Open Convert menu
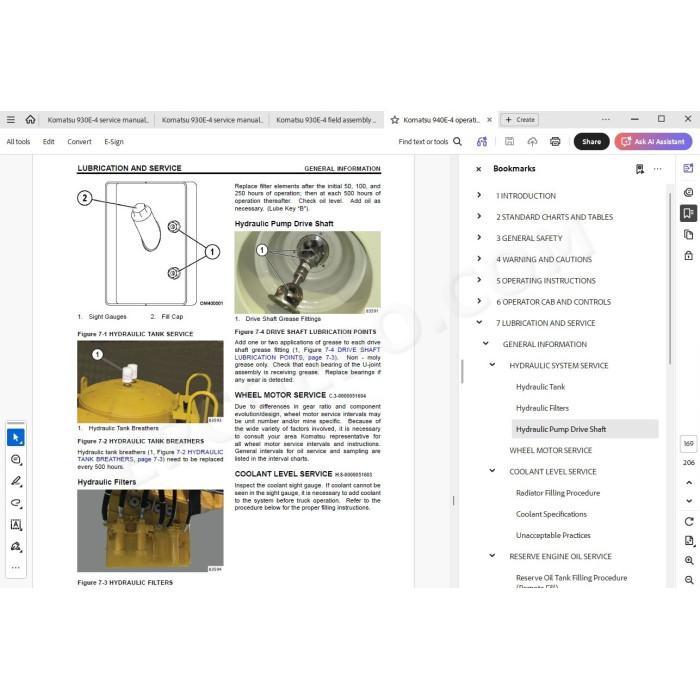 pyautogui.click(x=79, y=142)
